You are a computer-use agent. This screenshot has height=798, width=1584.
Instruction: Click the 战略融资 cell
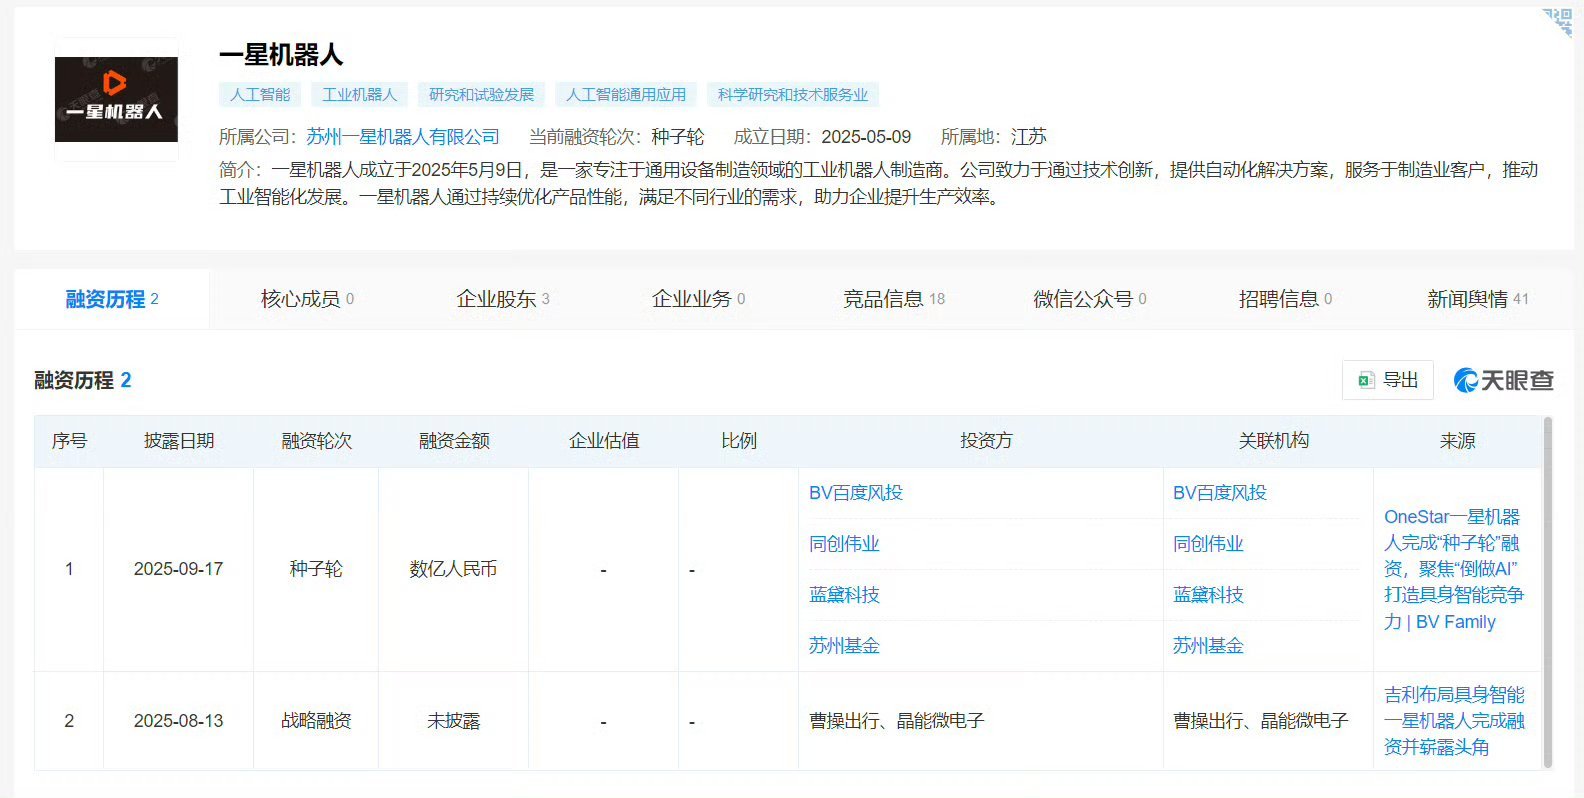click(316, 721)
